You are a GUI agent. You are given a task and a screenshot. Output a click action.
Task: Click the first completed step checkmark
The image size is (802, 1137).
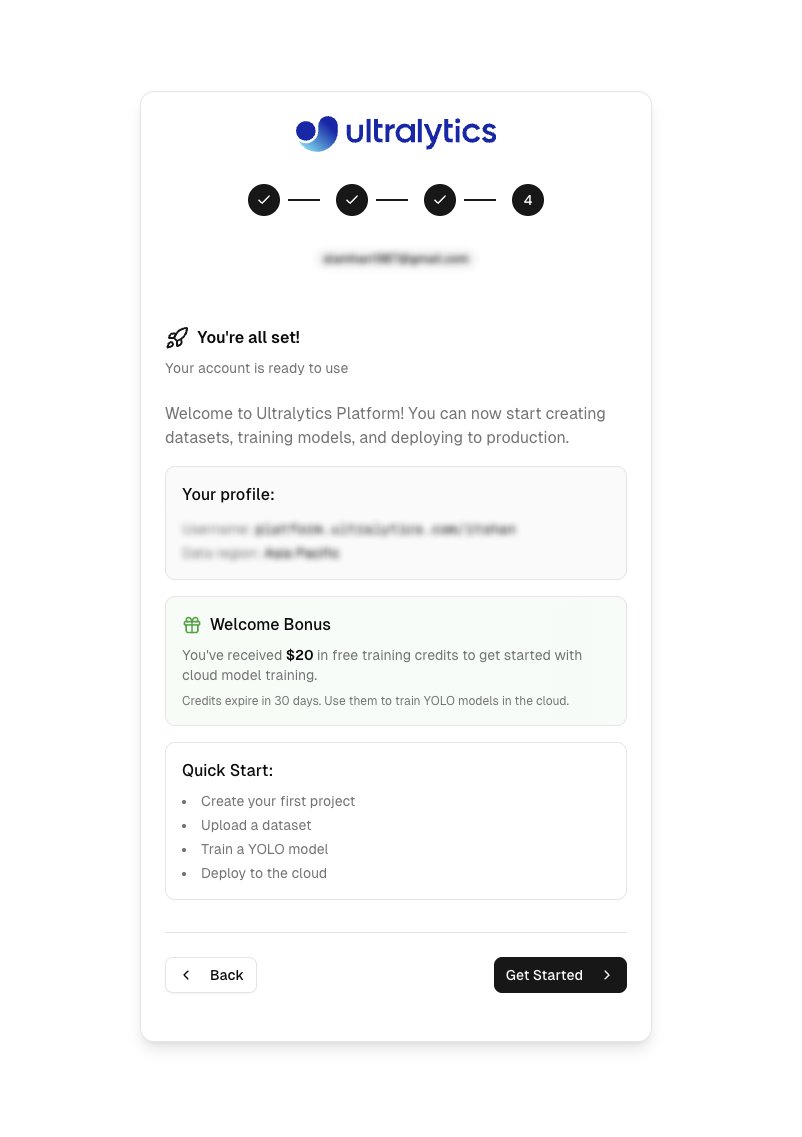pyautogui.click(x=264, y=200)
